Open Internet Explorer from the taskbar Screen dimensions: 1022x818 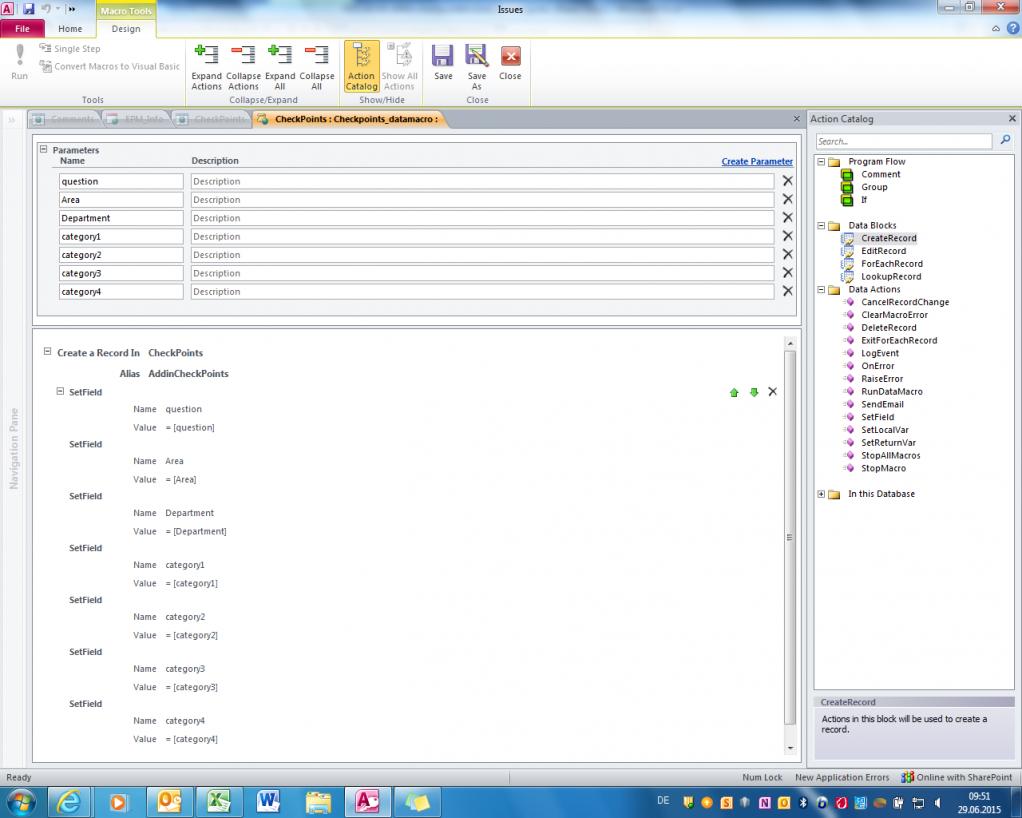click(x=69, y=801)
